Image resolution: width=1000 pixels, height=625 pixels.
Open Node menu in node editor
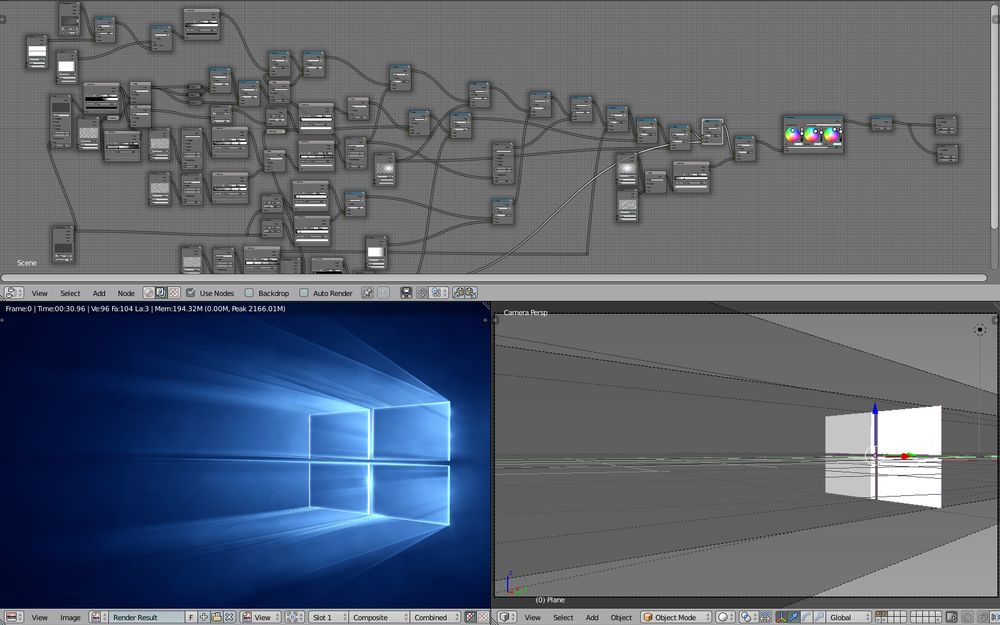(x=126, y=293)
